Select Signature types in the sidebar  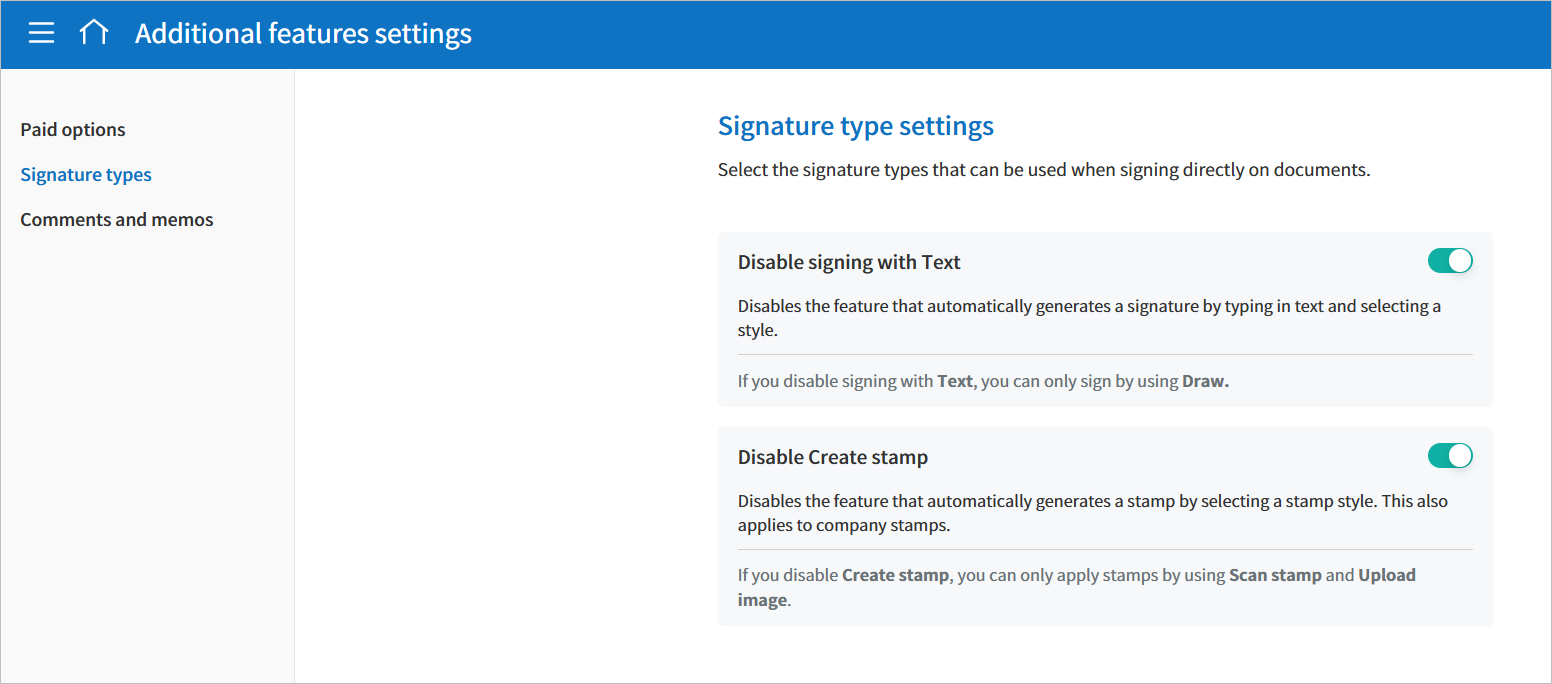(86, 175)
